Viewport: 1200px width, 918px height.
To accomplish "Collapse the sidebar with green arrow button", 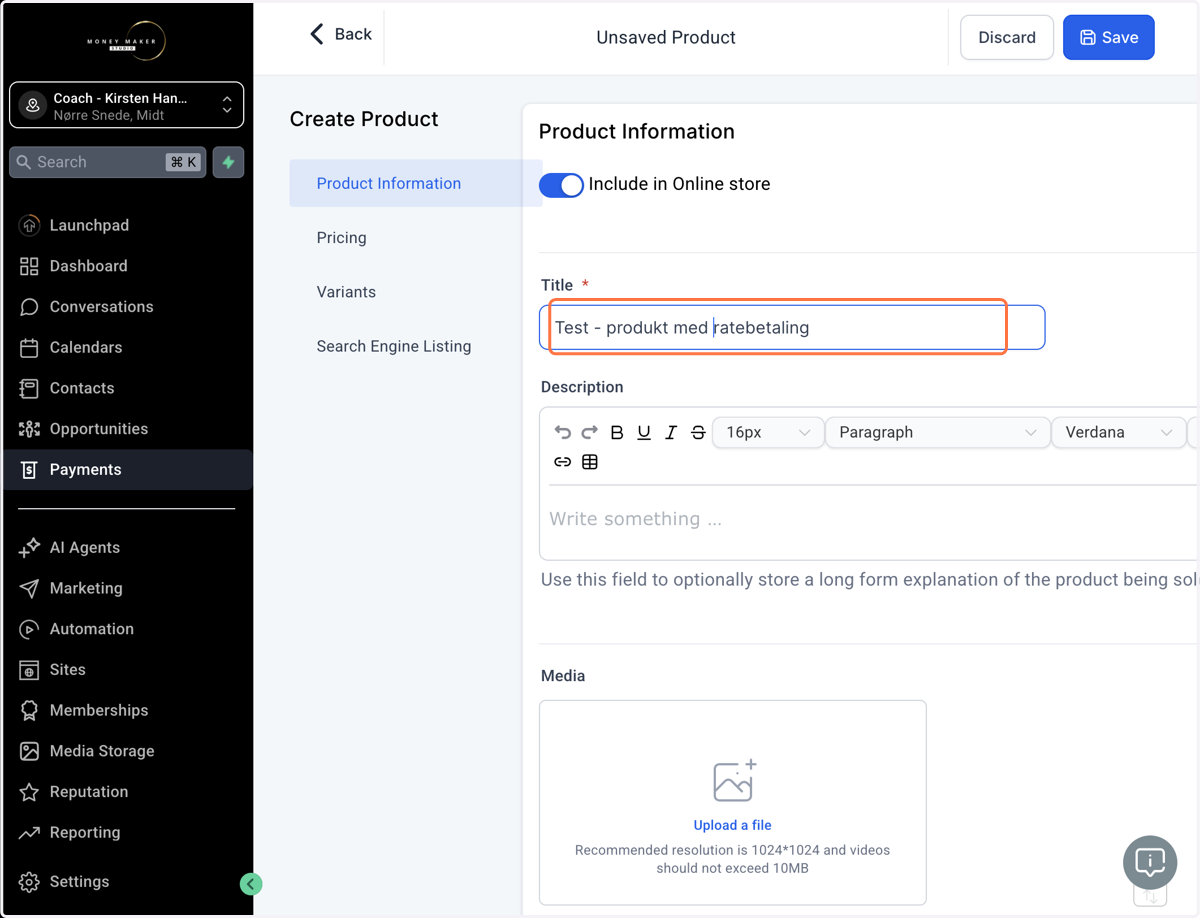I will [251, 883].
